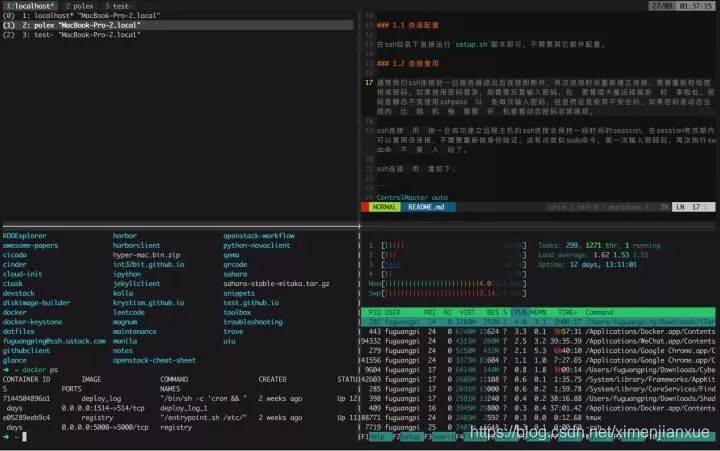The image size is (720, 451).
Task: Select htop process row PID 409
Action: pos(538,408)
